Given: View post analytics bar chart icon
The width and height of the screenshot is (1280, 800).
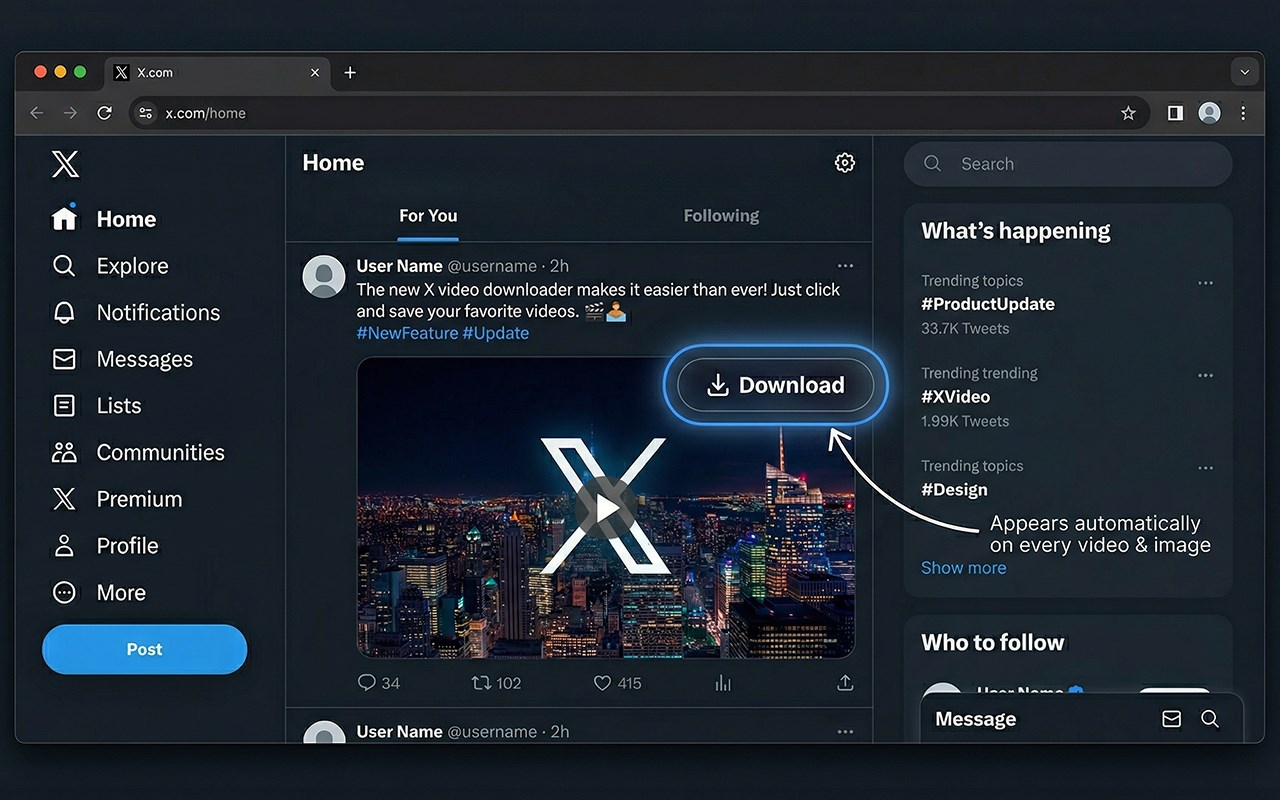Looking at the screenshot, I should (723, 683).
